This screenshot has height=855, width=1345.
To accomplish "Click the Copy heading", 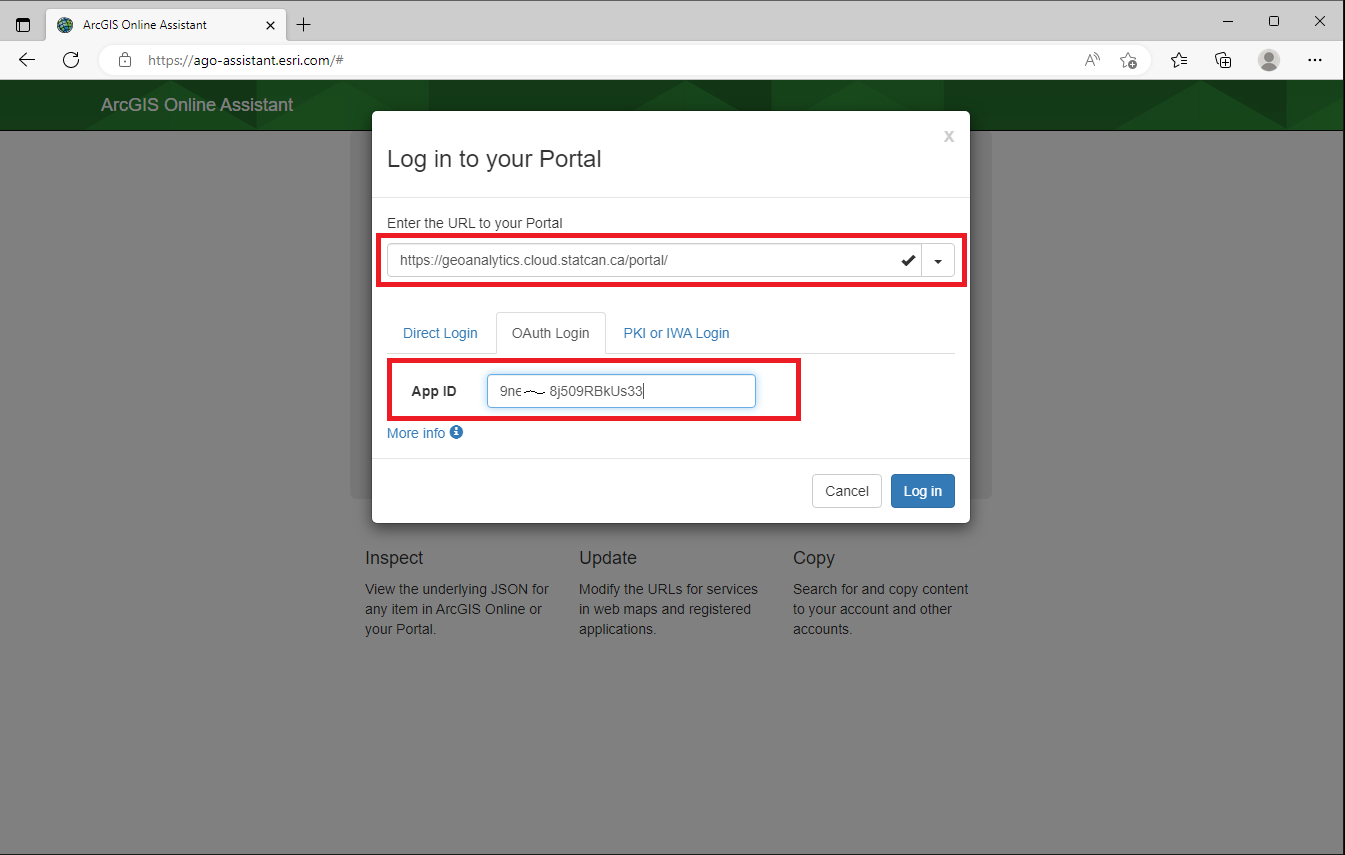I will (x=814, y=558).
